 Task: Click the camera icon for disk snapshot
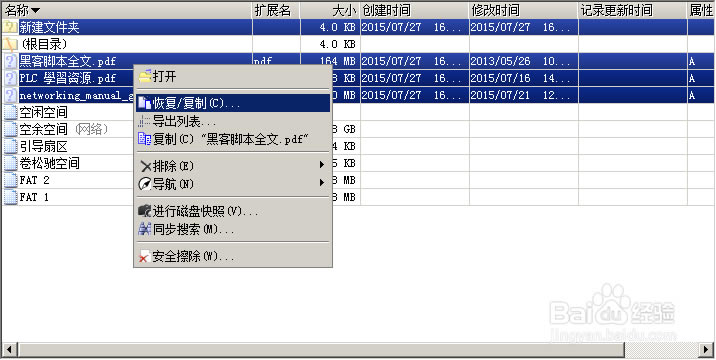(x=145, y=211)
